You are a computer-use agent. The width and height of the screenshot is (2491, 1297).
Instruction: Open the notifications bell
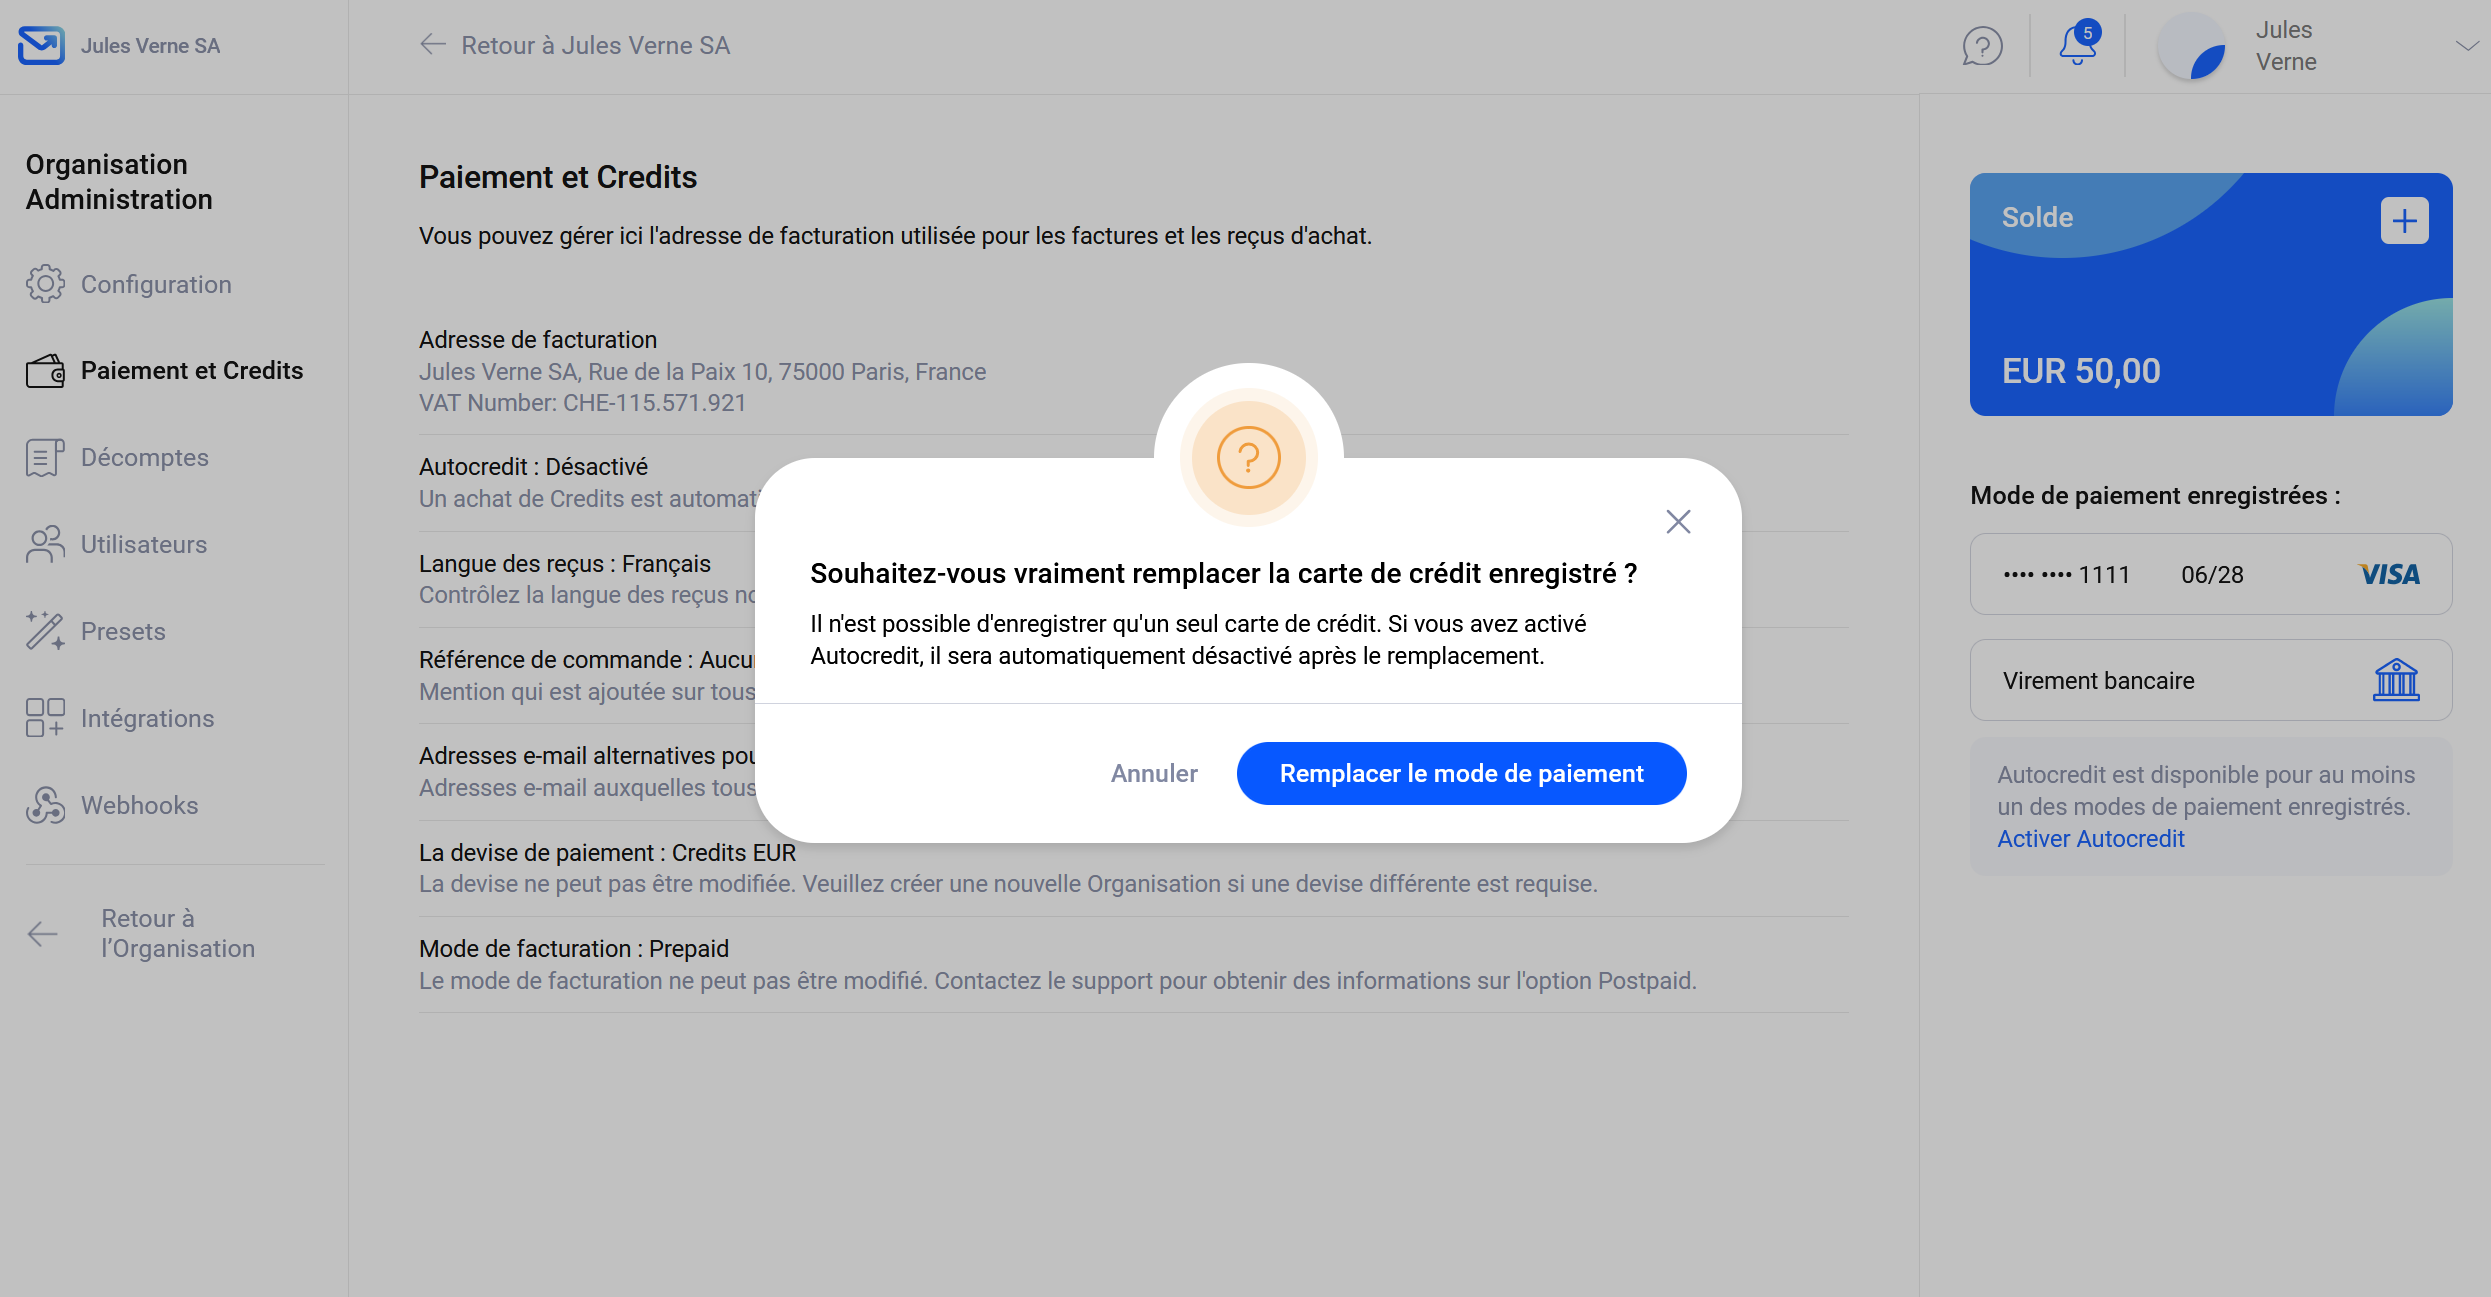[x=2077, y=45]
